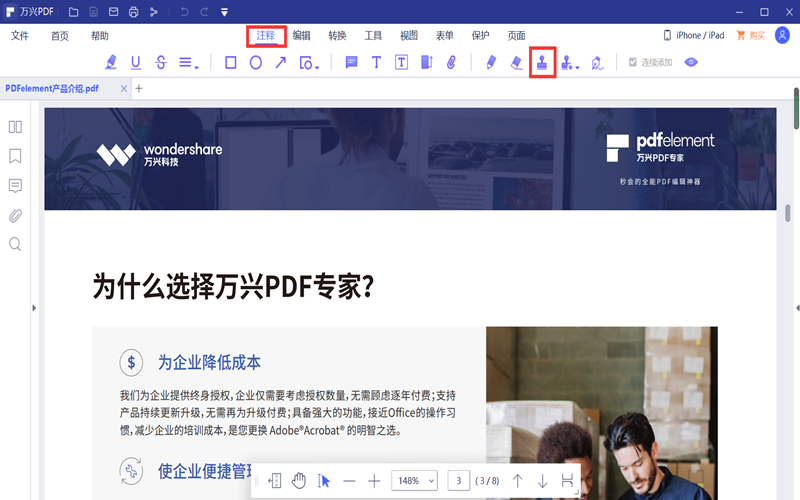Toggle the 连续添加 checkbox
The width and height of the screenshot is (800, 500).
632,62
